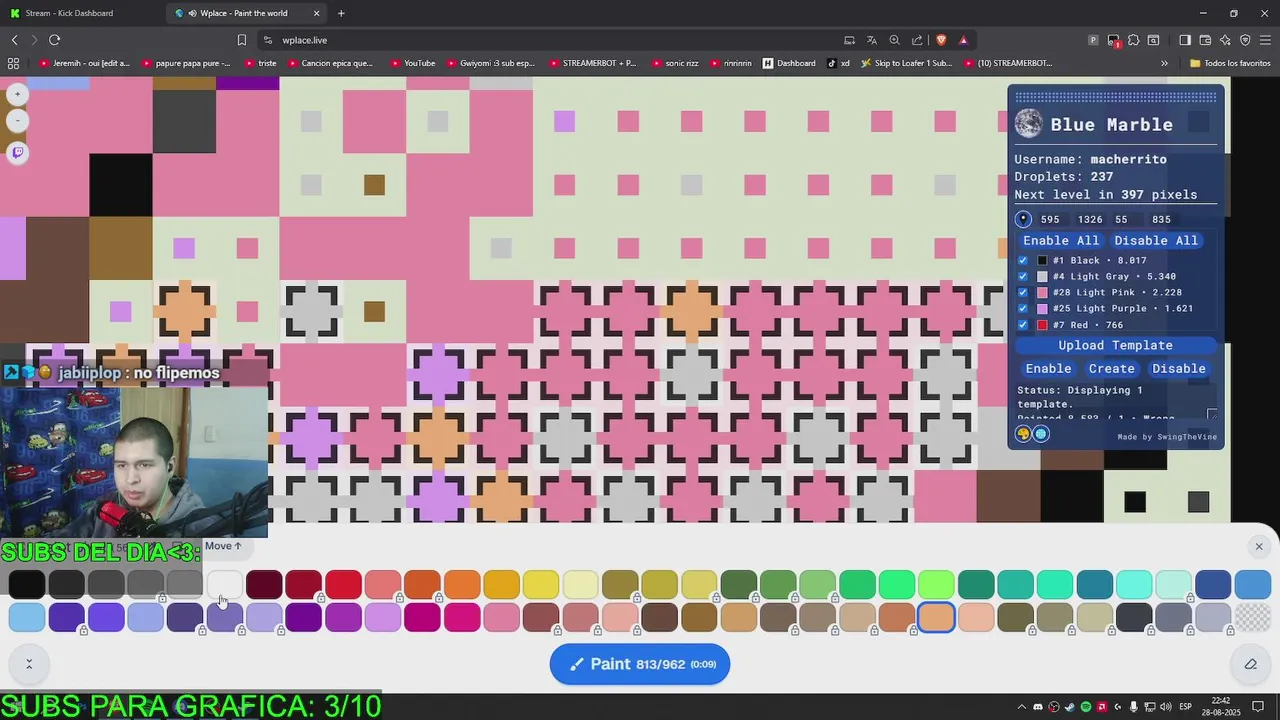Uncheck the #4 Light Gray checkbox
This screenshot has width=1280, height=720.
(x=1022, y=276)
